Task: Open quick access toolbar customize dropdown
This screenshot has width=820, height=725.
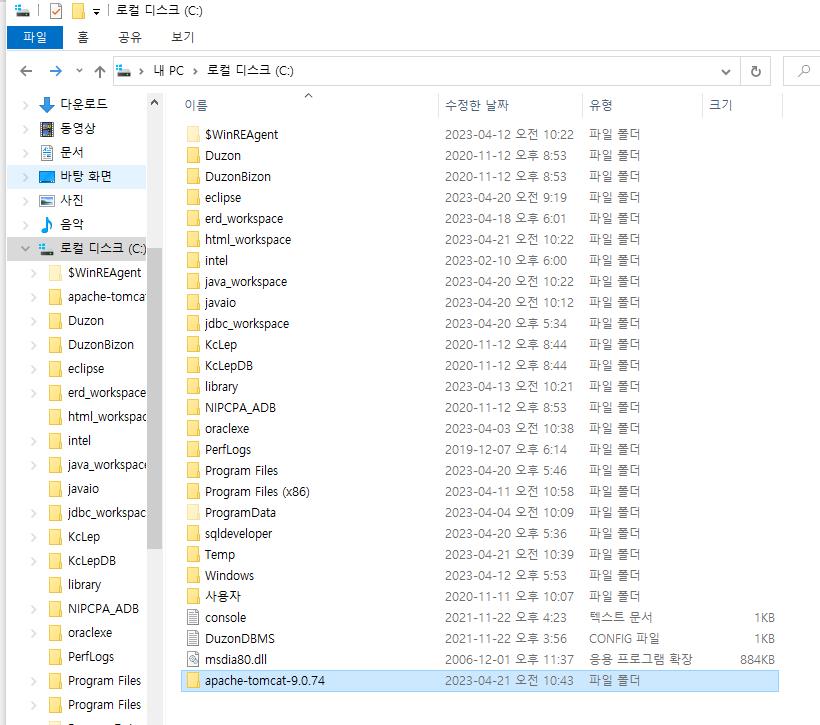Action: point(96,12)
